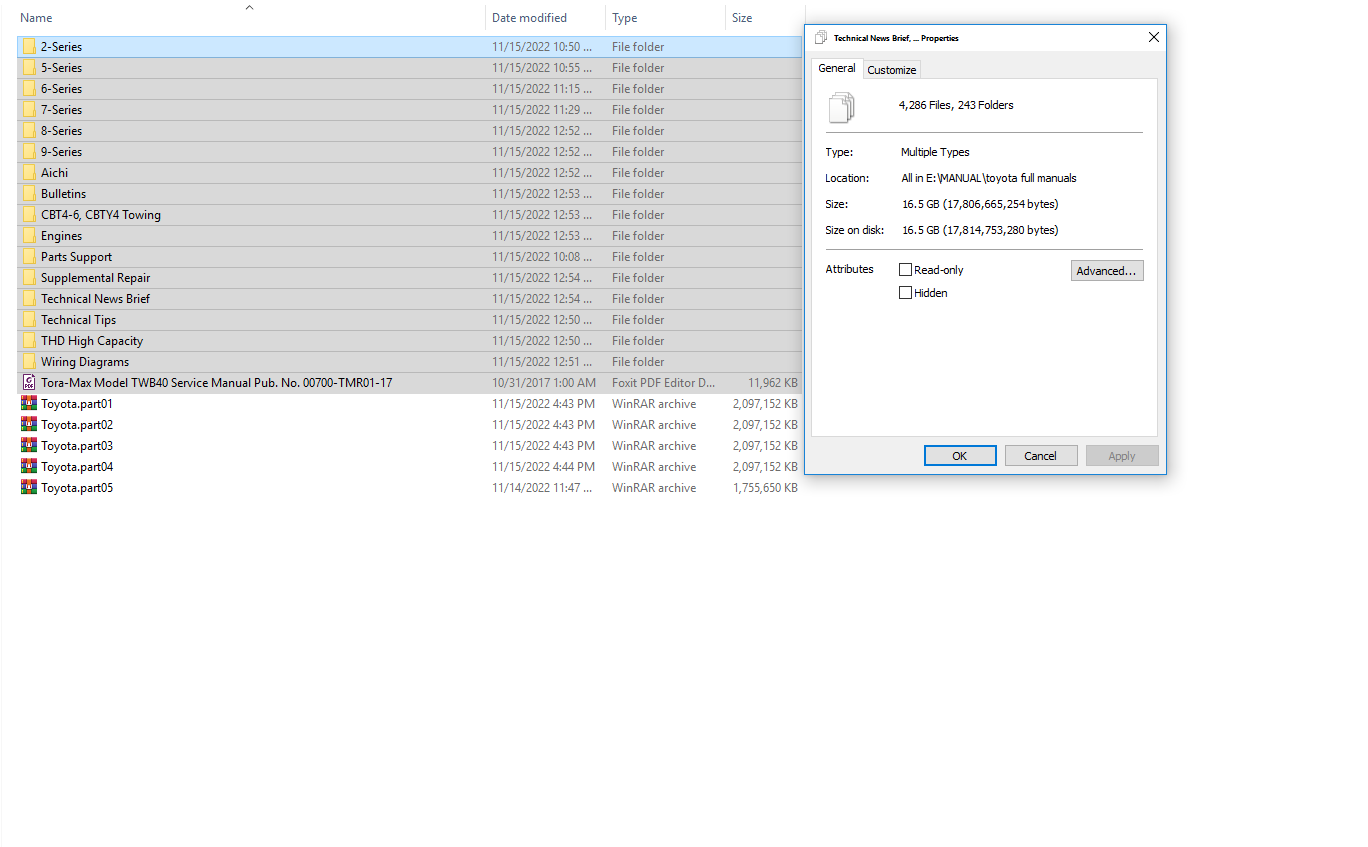The height and width of the screenshot is (847, 1368).
Task: Select the Toyota.part01 WinRAR archive icon
Action: (29, 404)
